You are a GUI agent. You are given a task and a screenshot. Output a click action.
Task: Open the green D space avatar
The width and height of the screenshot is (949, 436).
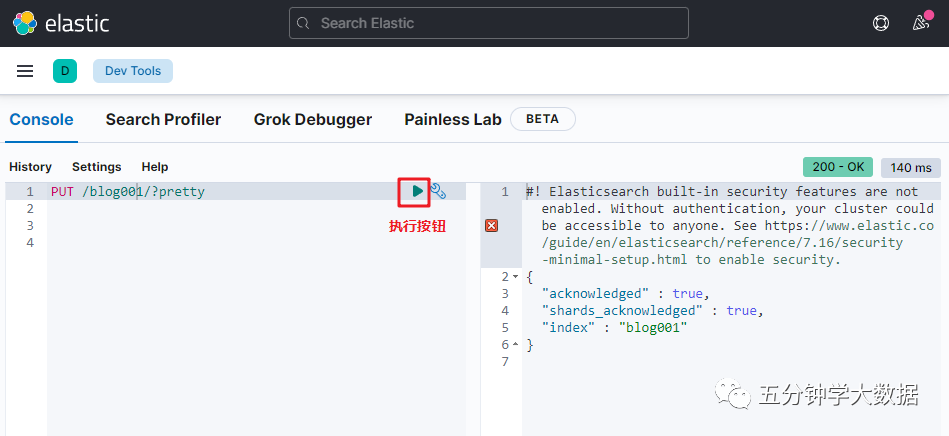point(65,70)
